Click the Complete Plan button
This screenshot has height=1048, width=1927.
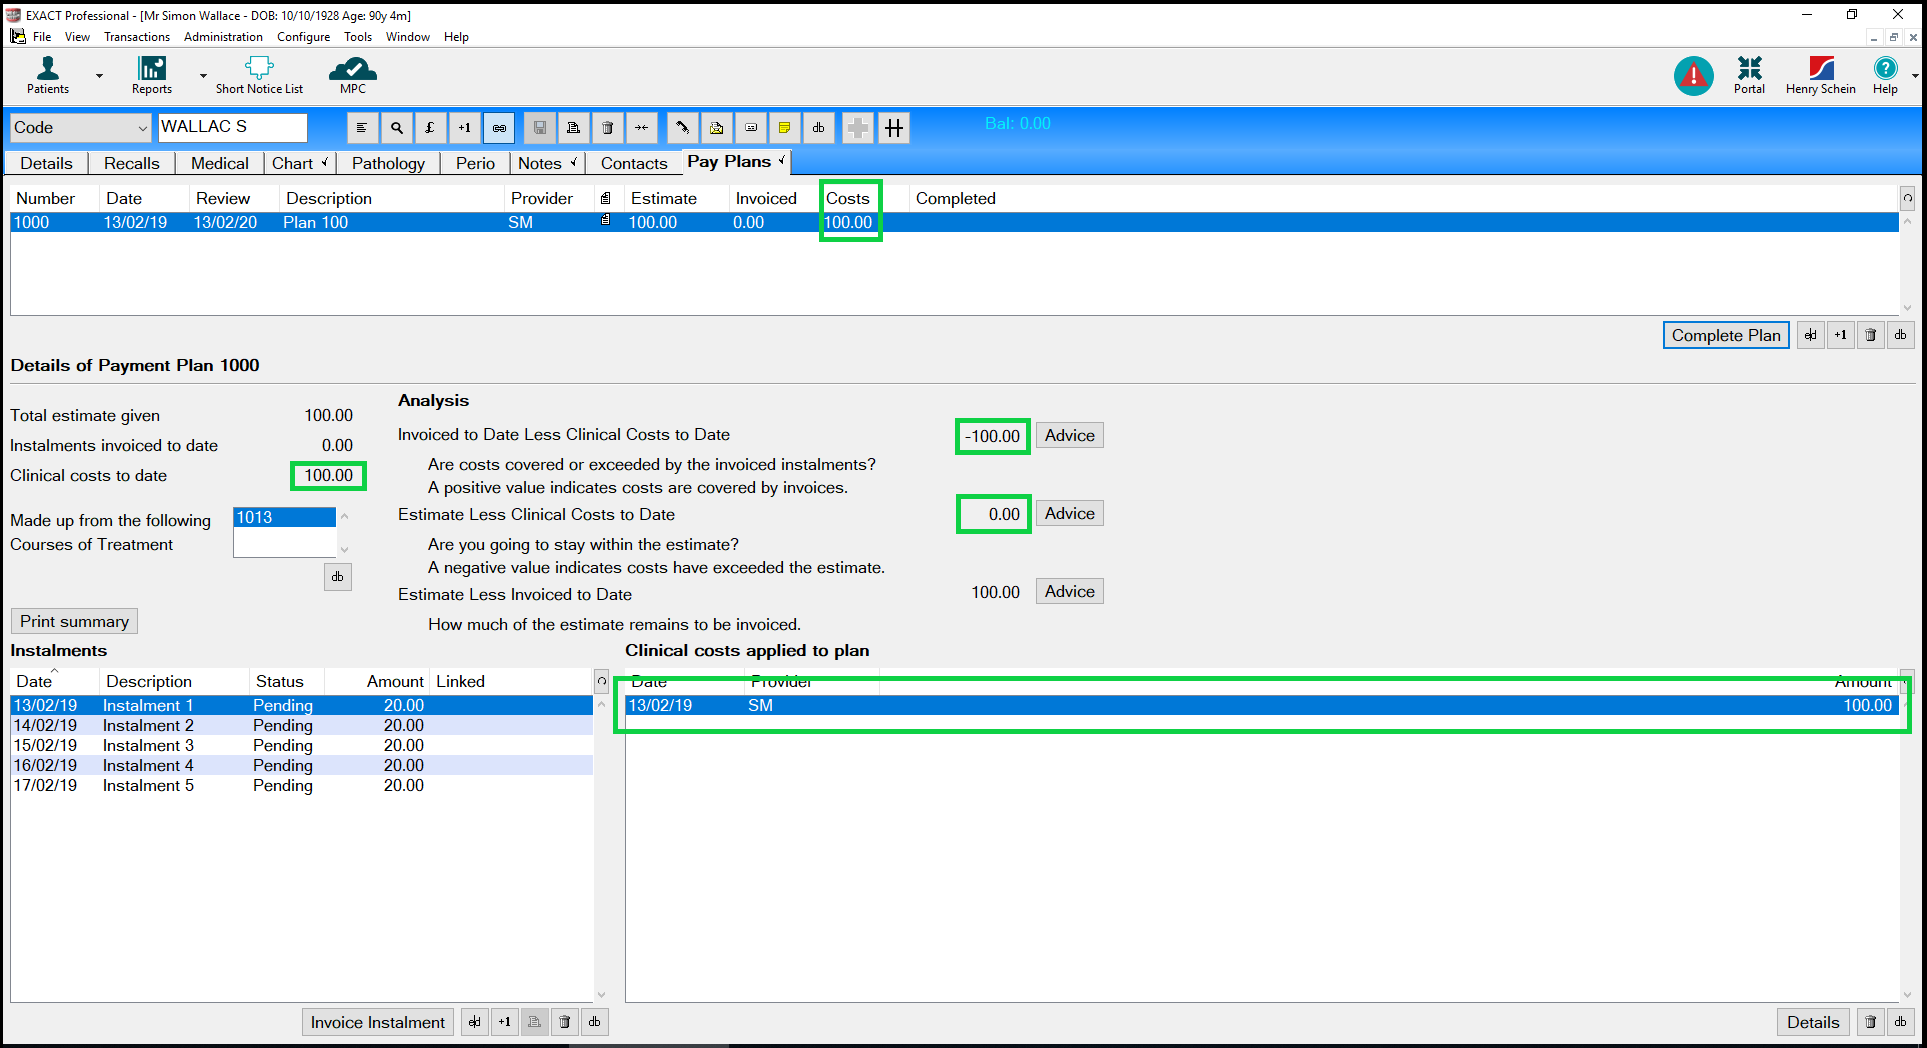1725,335
